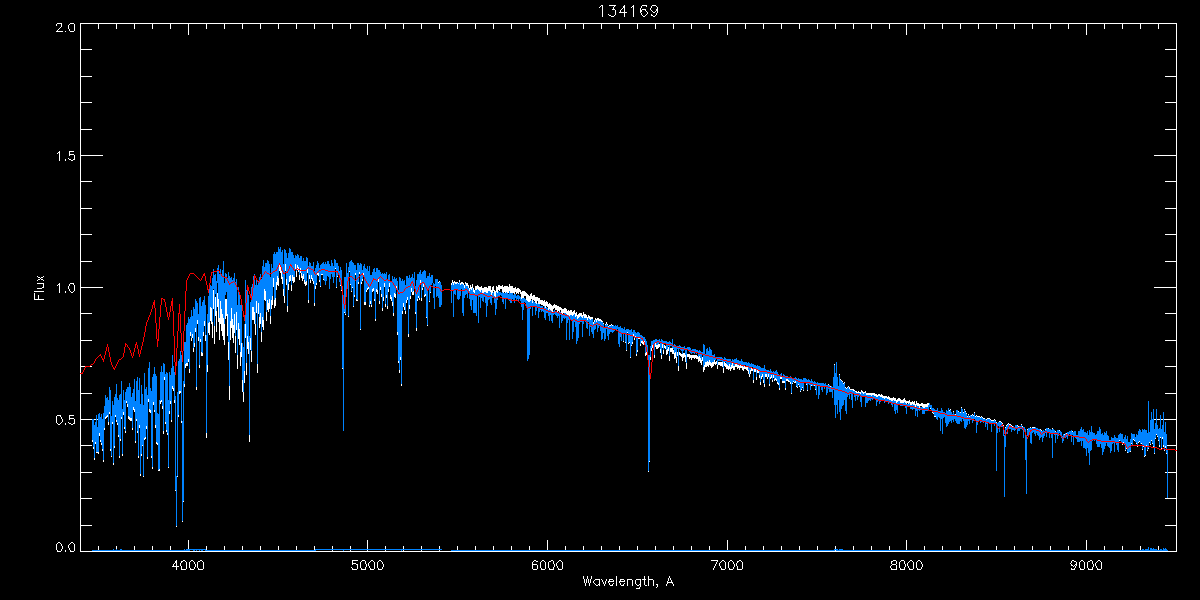Click the deepest absorption dip just below 4000
The width and height of the screenshot is (1200, 600).
click(177, 523)
